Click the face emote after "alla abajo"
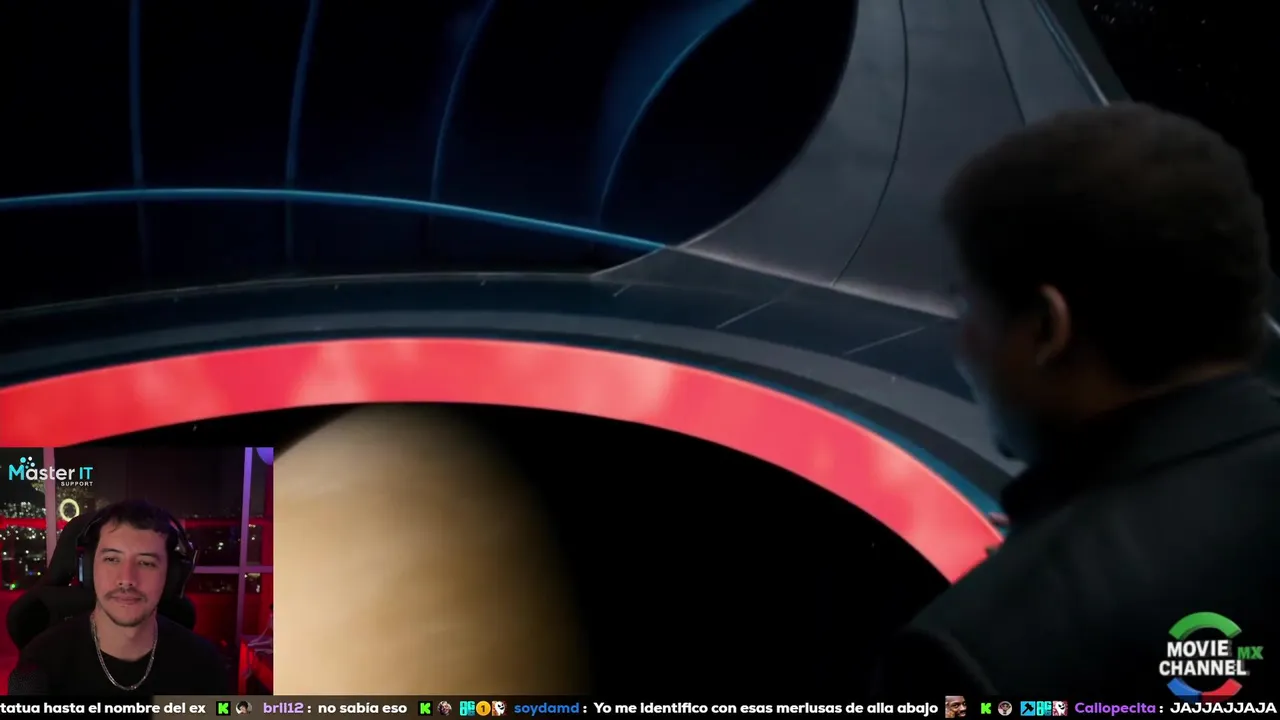This screenshot has height=720, width=1280. 955,708
